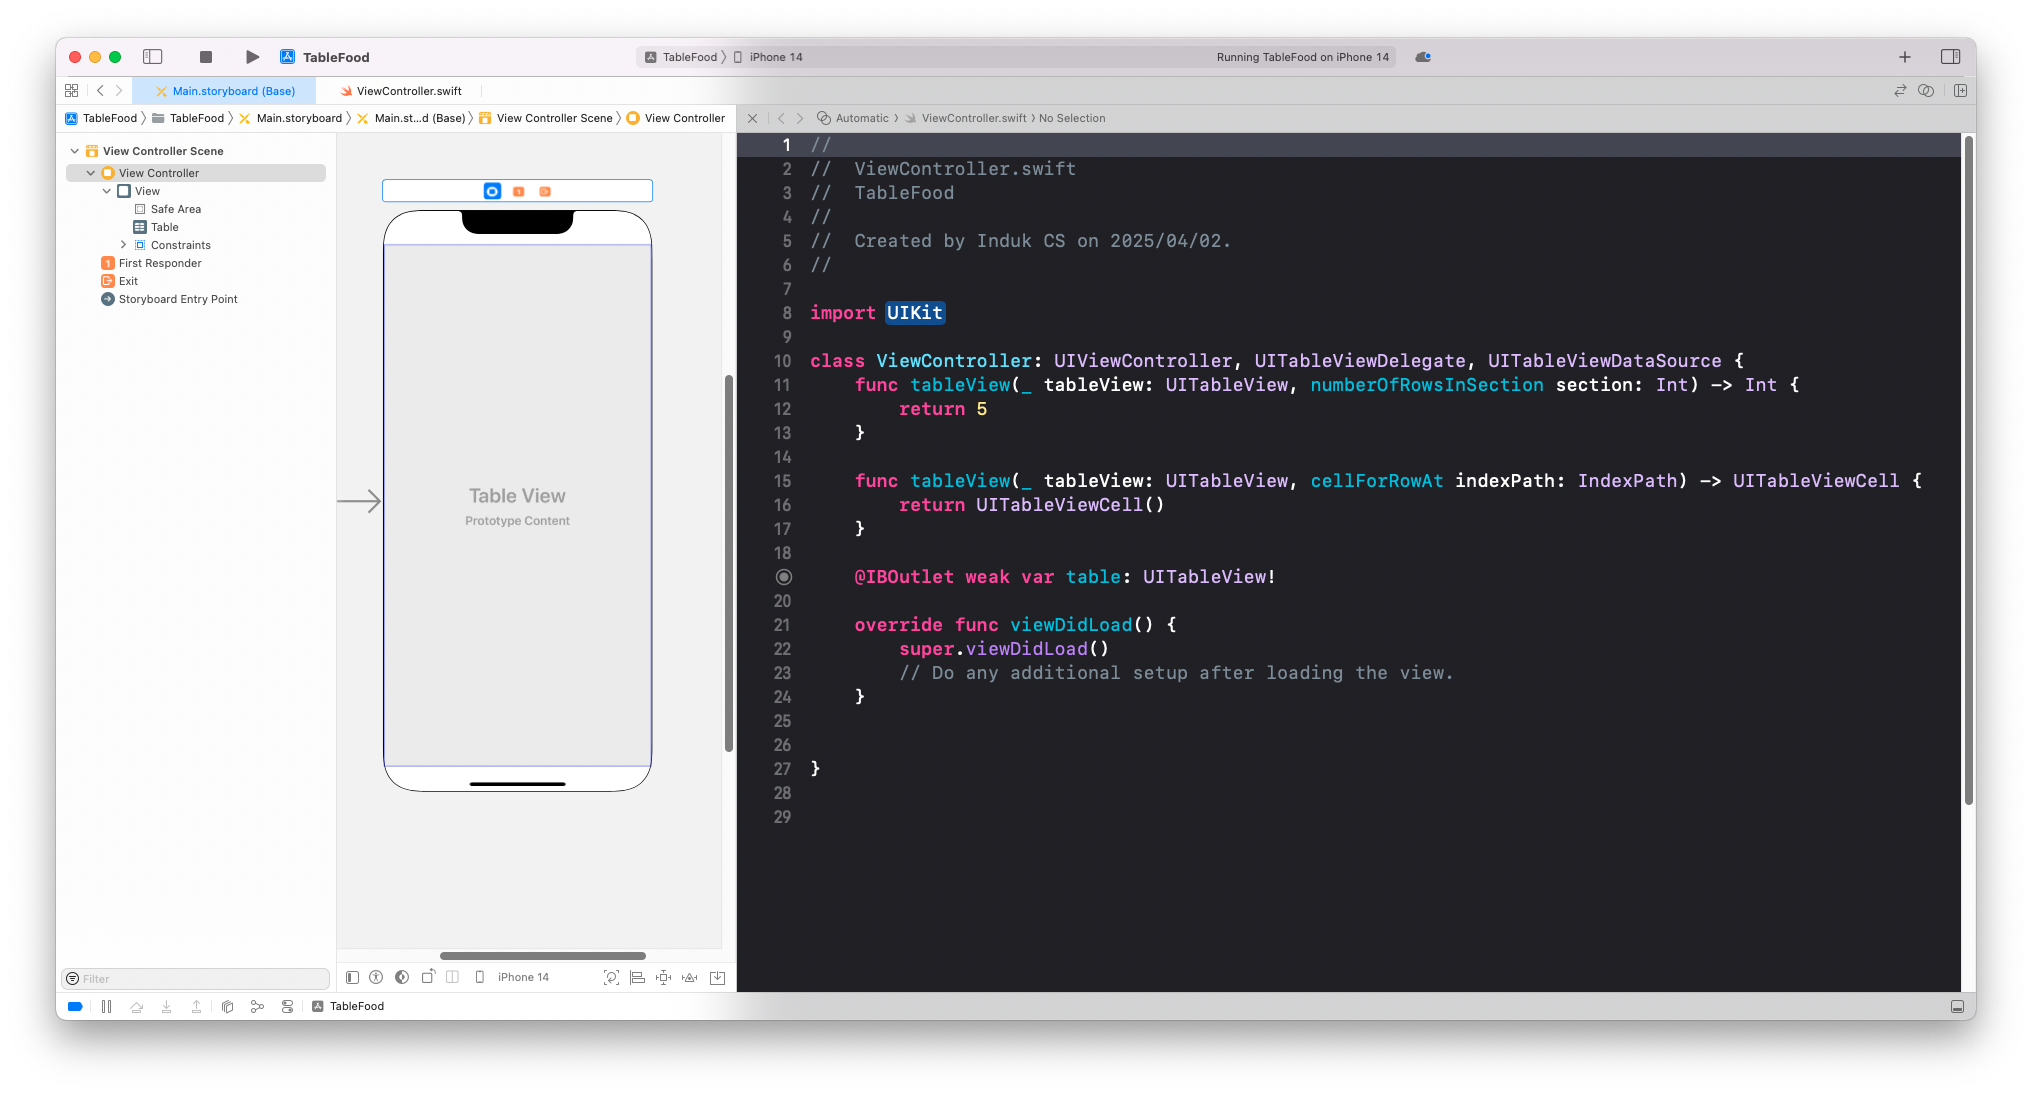Expand the Constraints item in the outline
The width and height of the screenshot is (2032, 1094).
(123, 245)
